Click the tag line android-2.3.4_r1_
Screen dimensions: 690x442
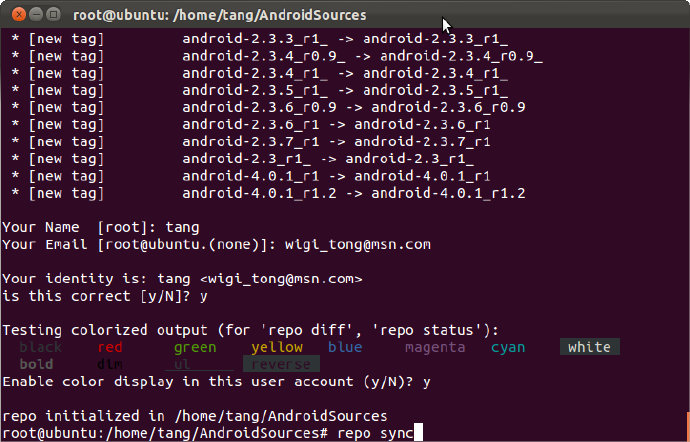click(259, 73)
